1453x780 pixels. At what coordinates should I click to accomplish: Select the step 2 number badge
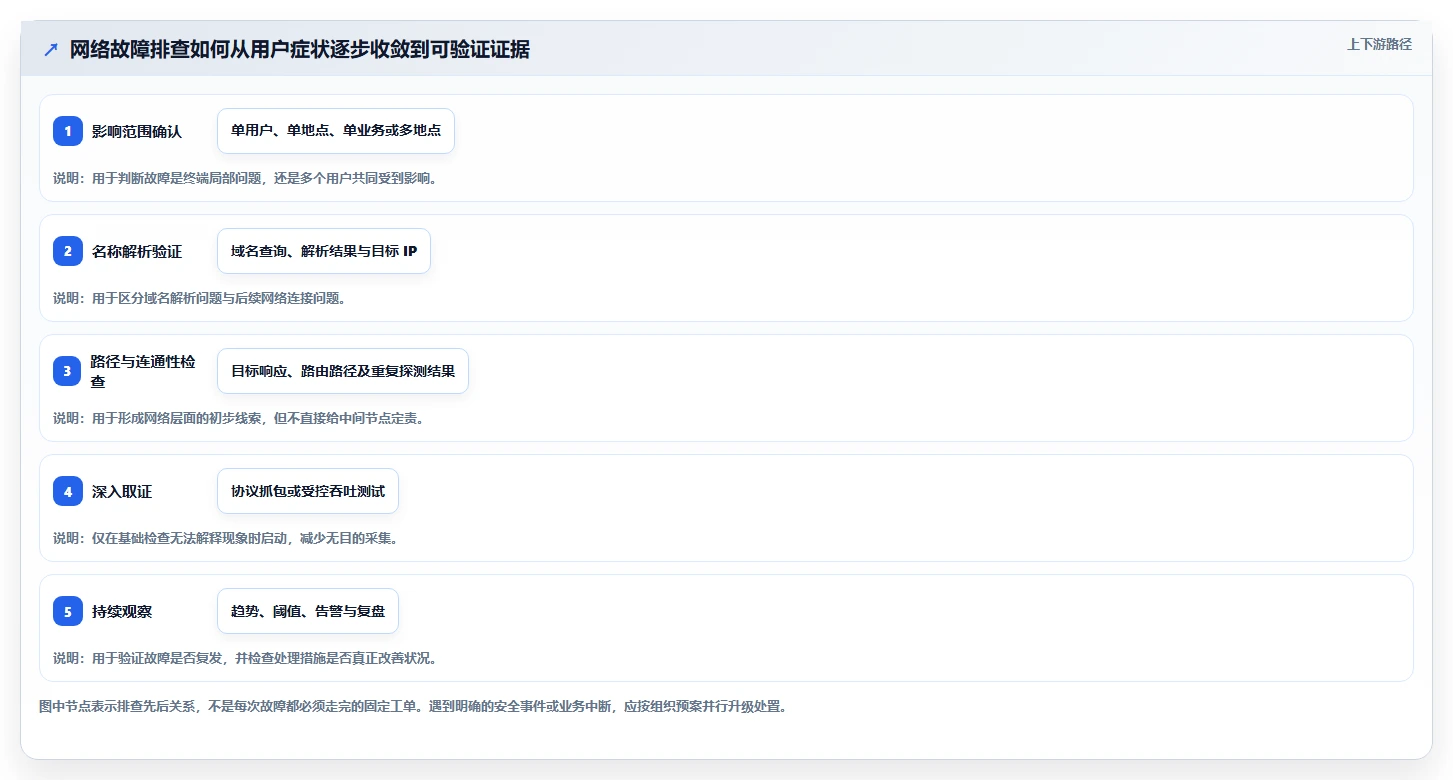coord(68,251)
